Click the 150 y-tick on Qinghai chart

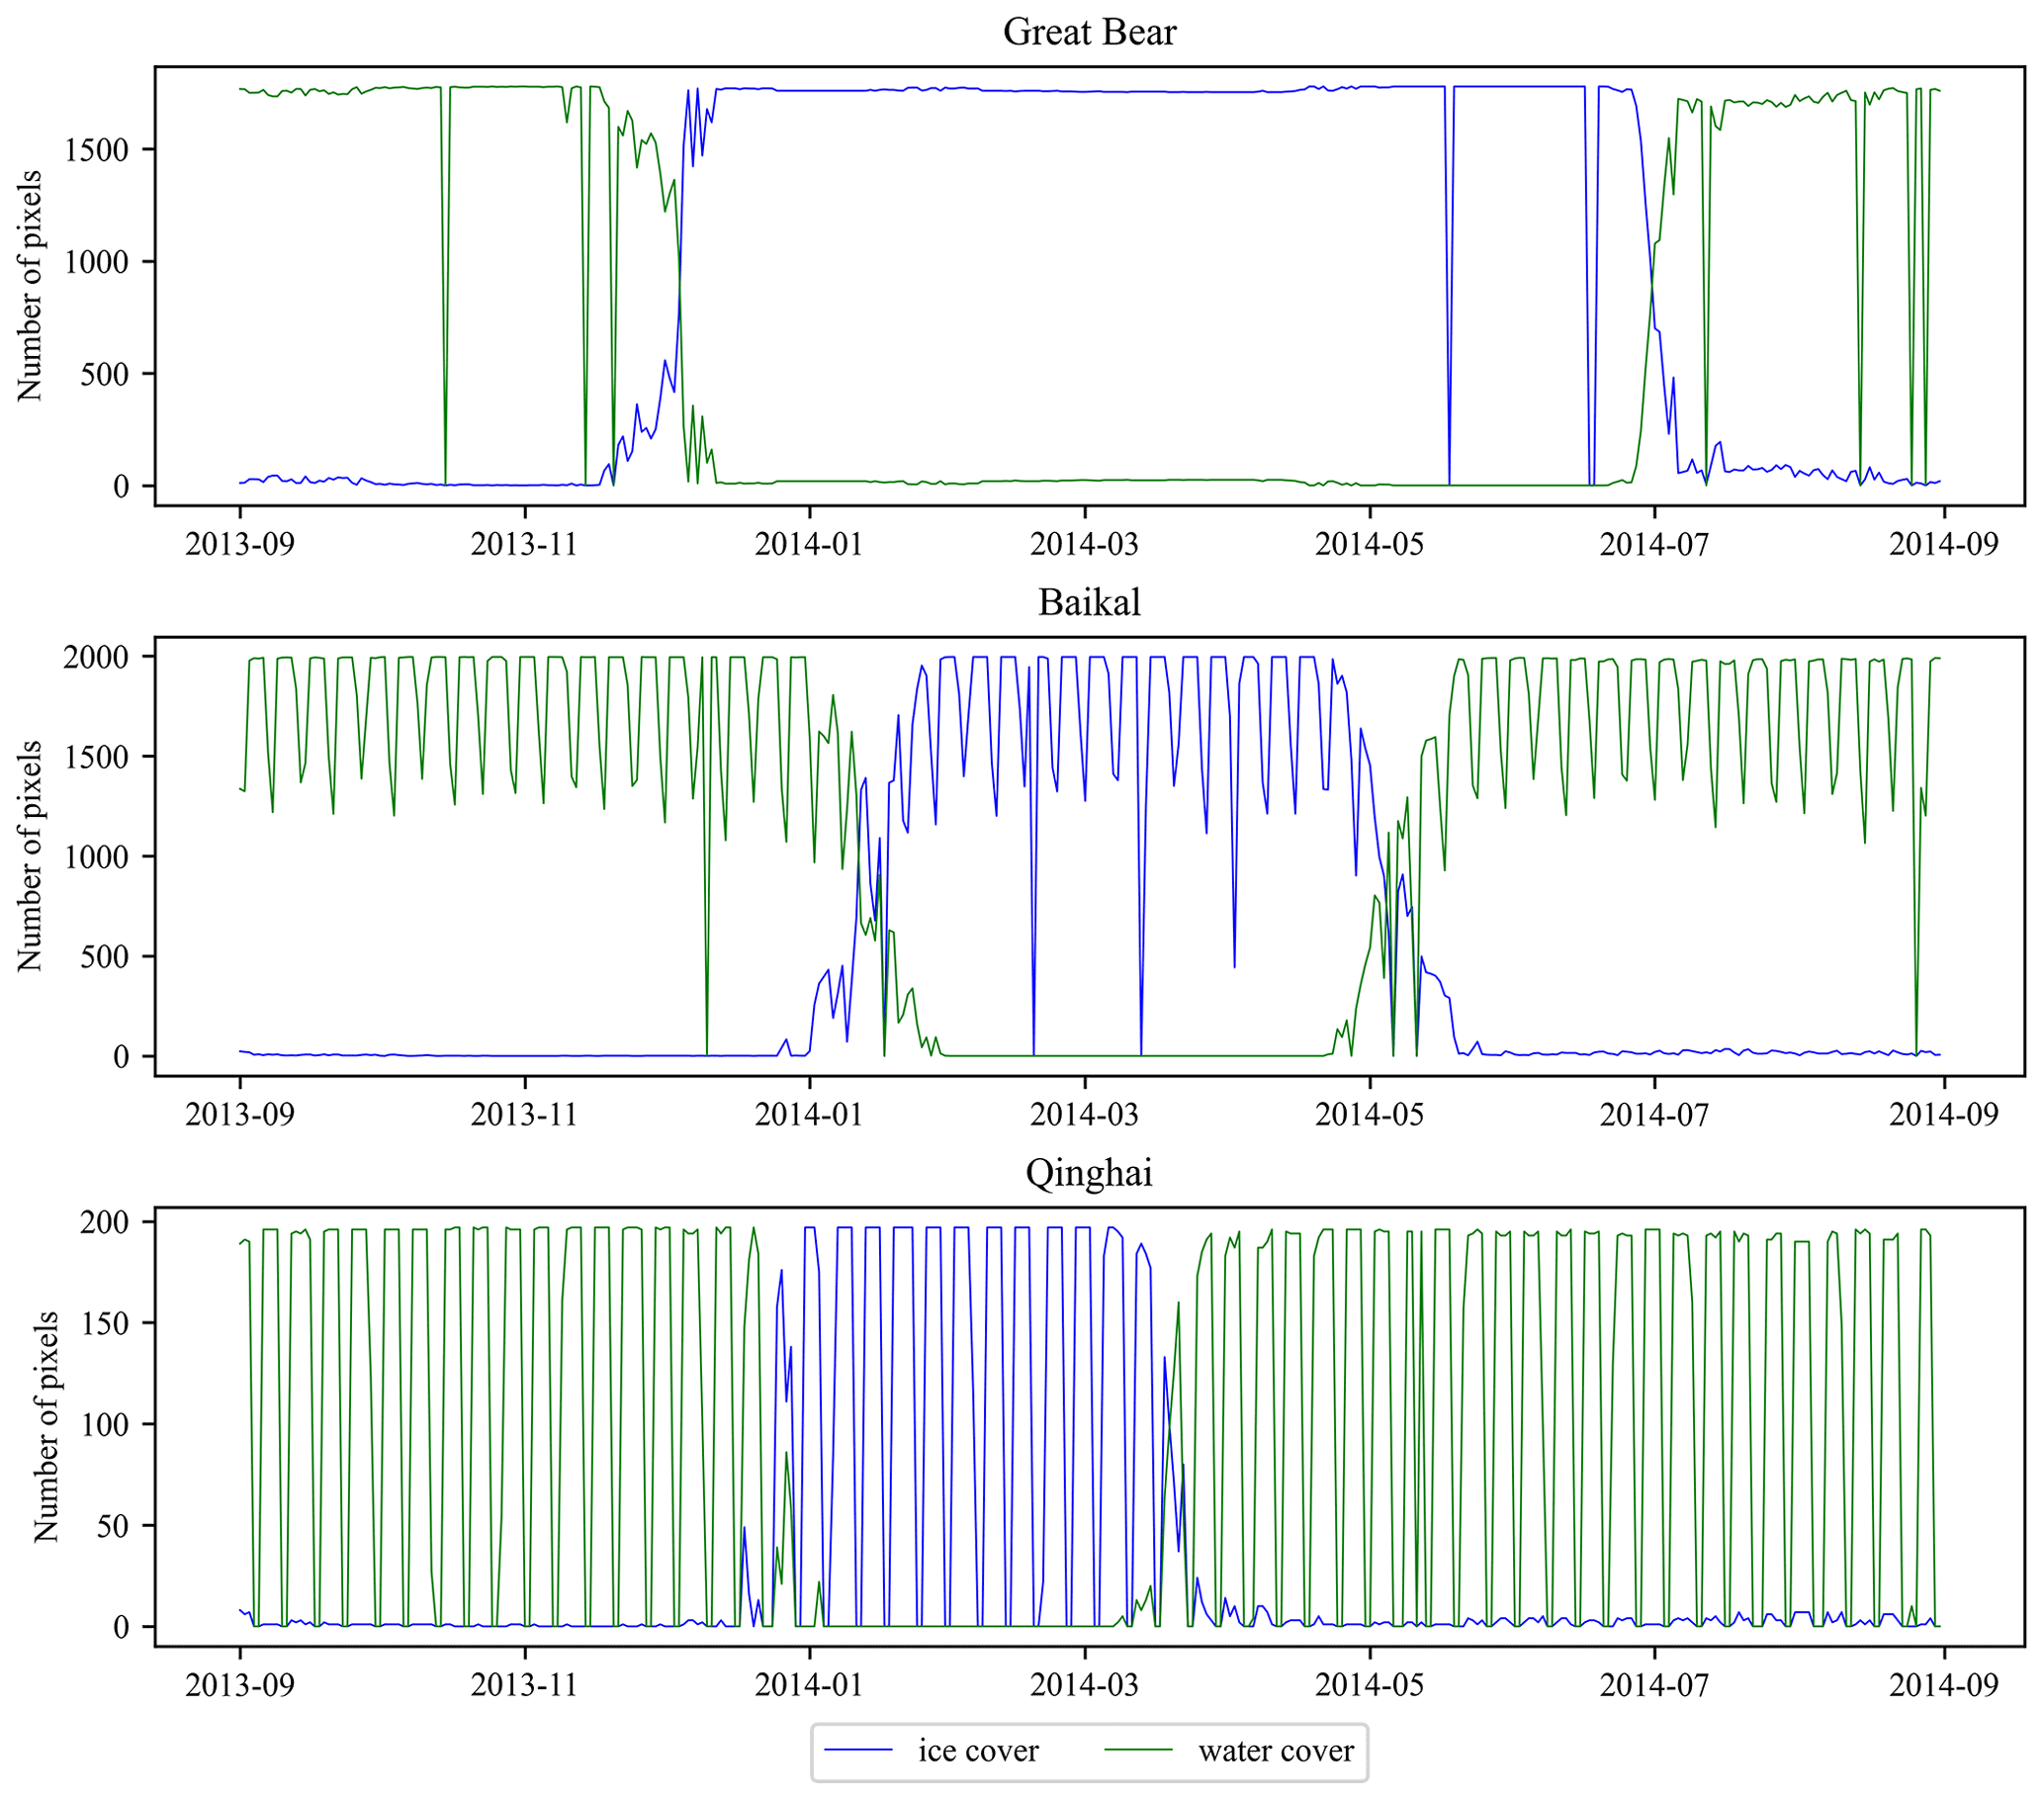(105, 1324)
